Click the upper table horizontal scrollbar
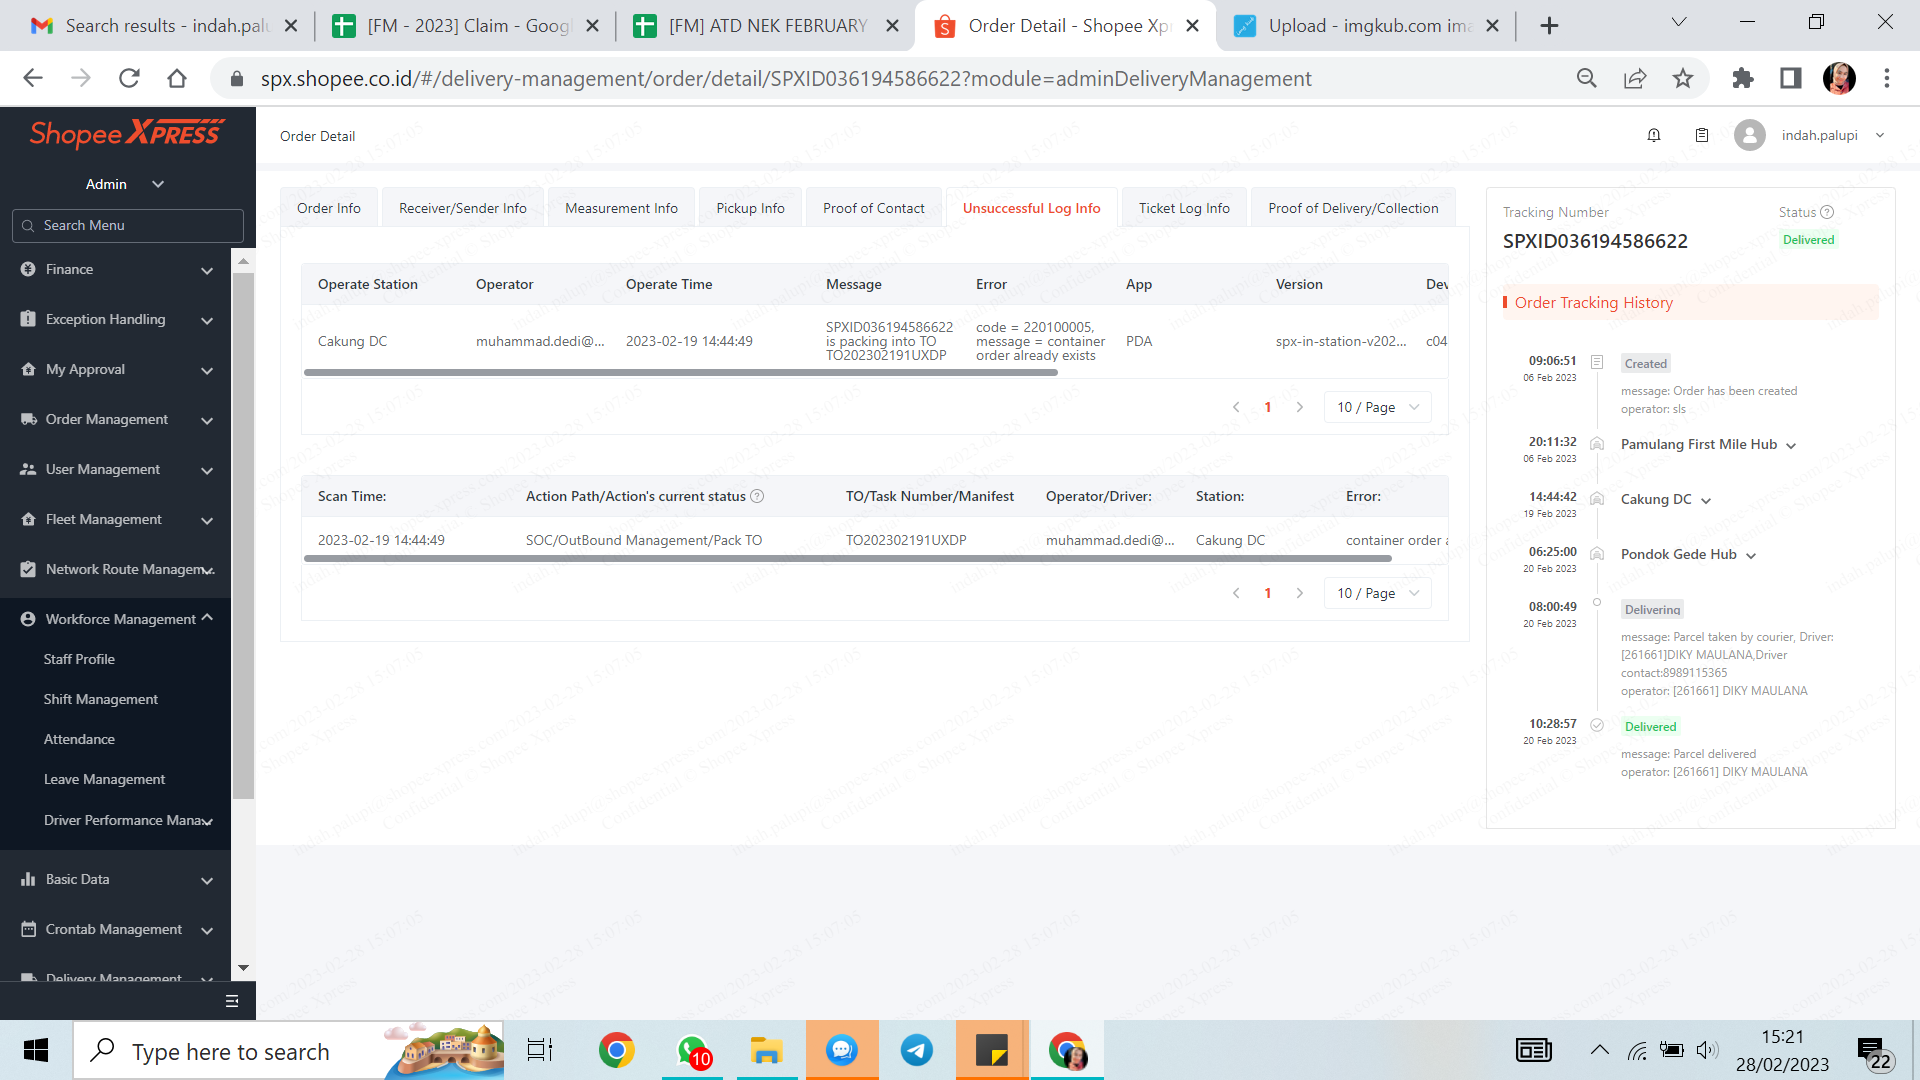The image size is (1920, 1080). click(680, 372)
